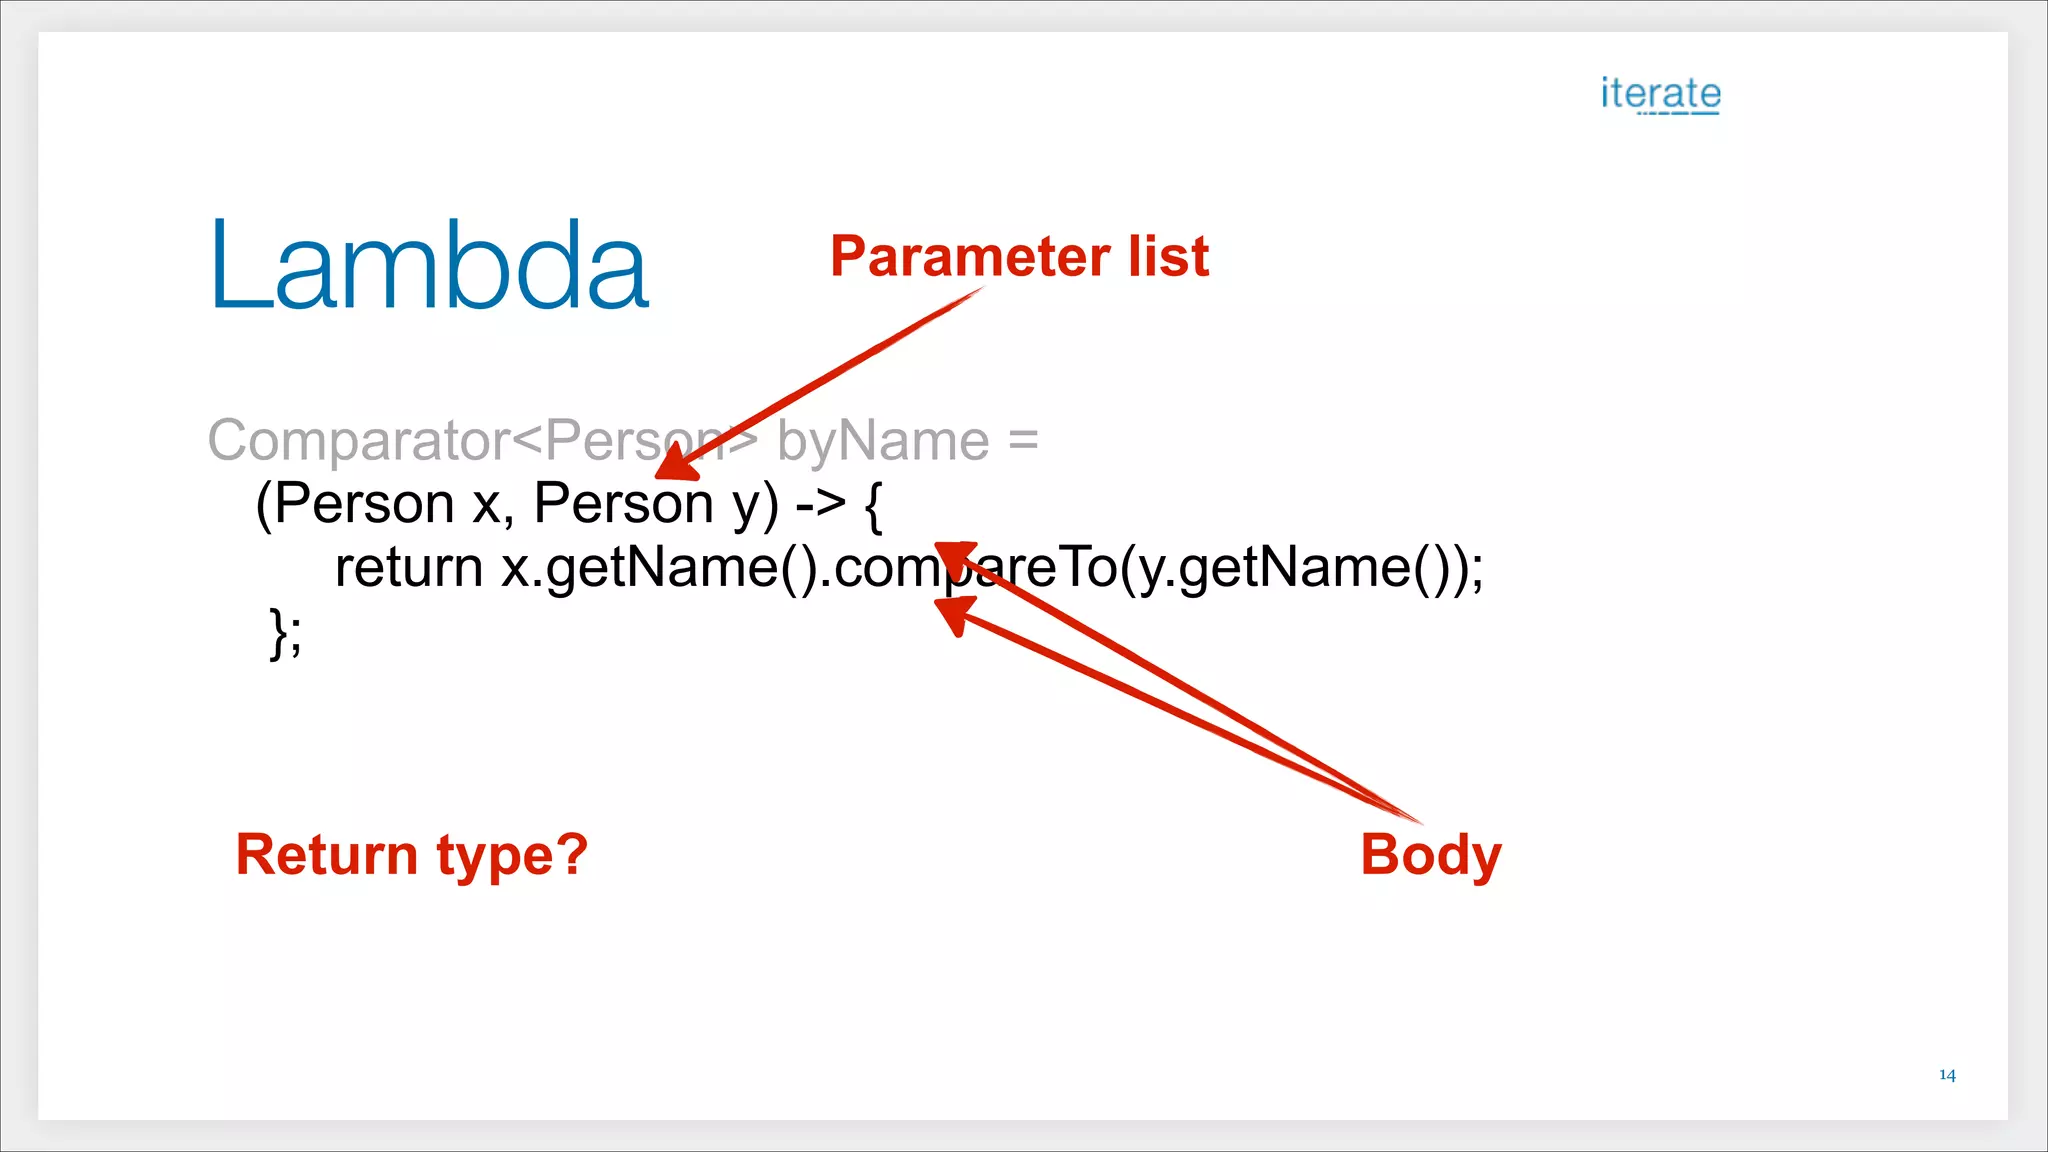Click the iterate logo
This screenshot has height=1152, width=2048.
[x=1661, y=94]
